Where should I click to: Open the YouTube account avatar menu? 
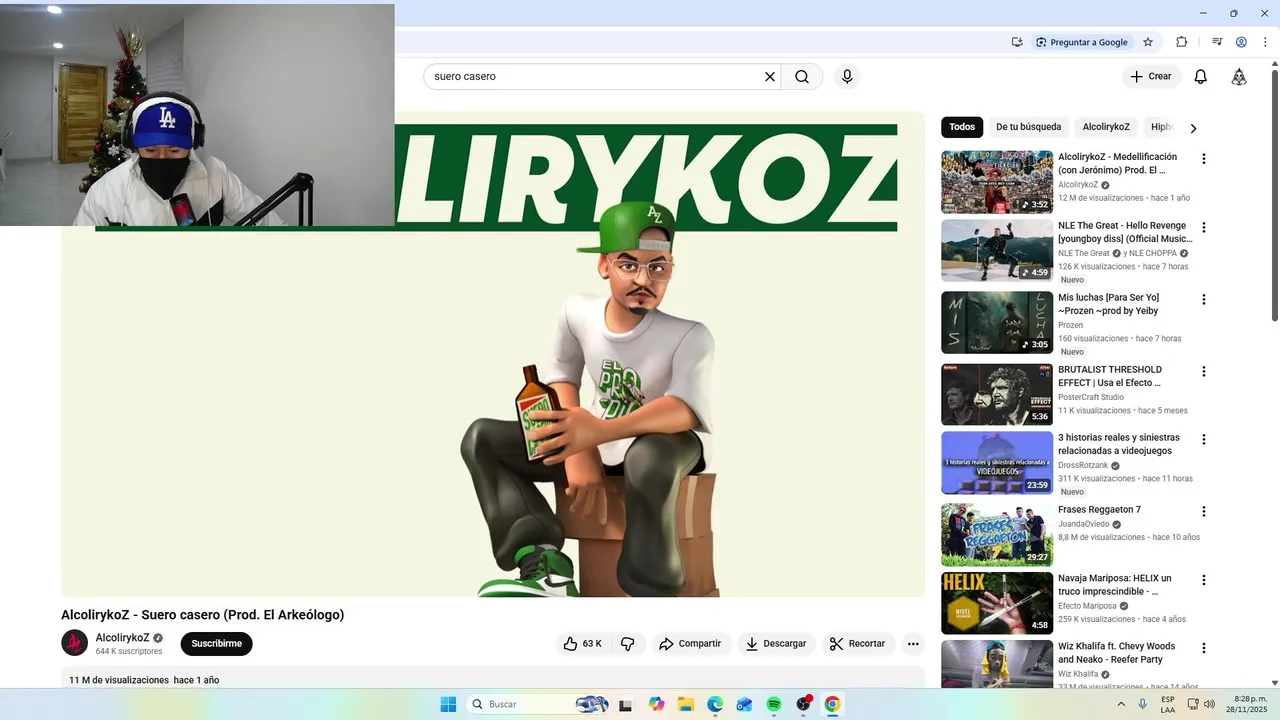1239,77
